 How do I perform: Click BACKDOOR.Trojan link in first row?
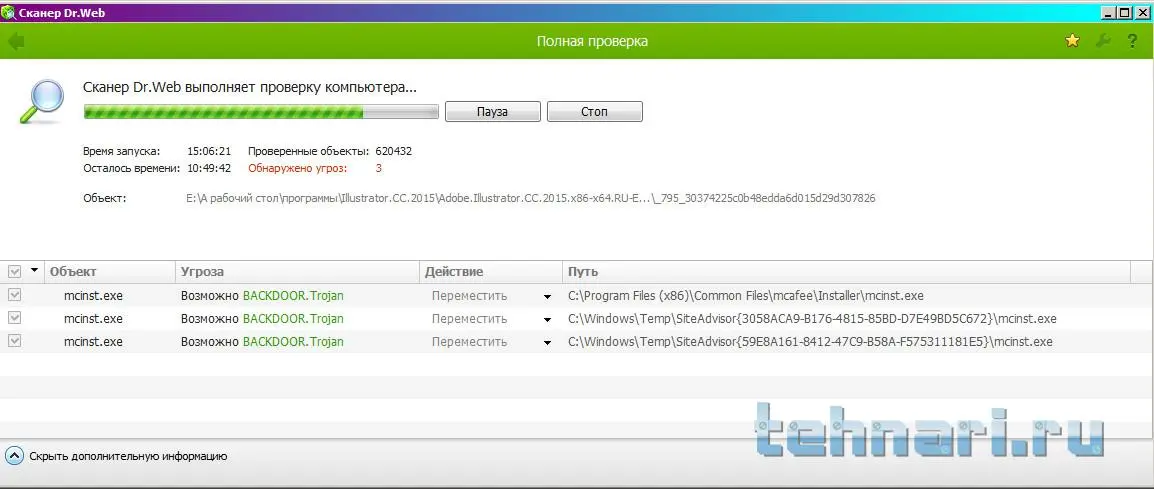pyautogui.click(x=293, y=296)
